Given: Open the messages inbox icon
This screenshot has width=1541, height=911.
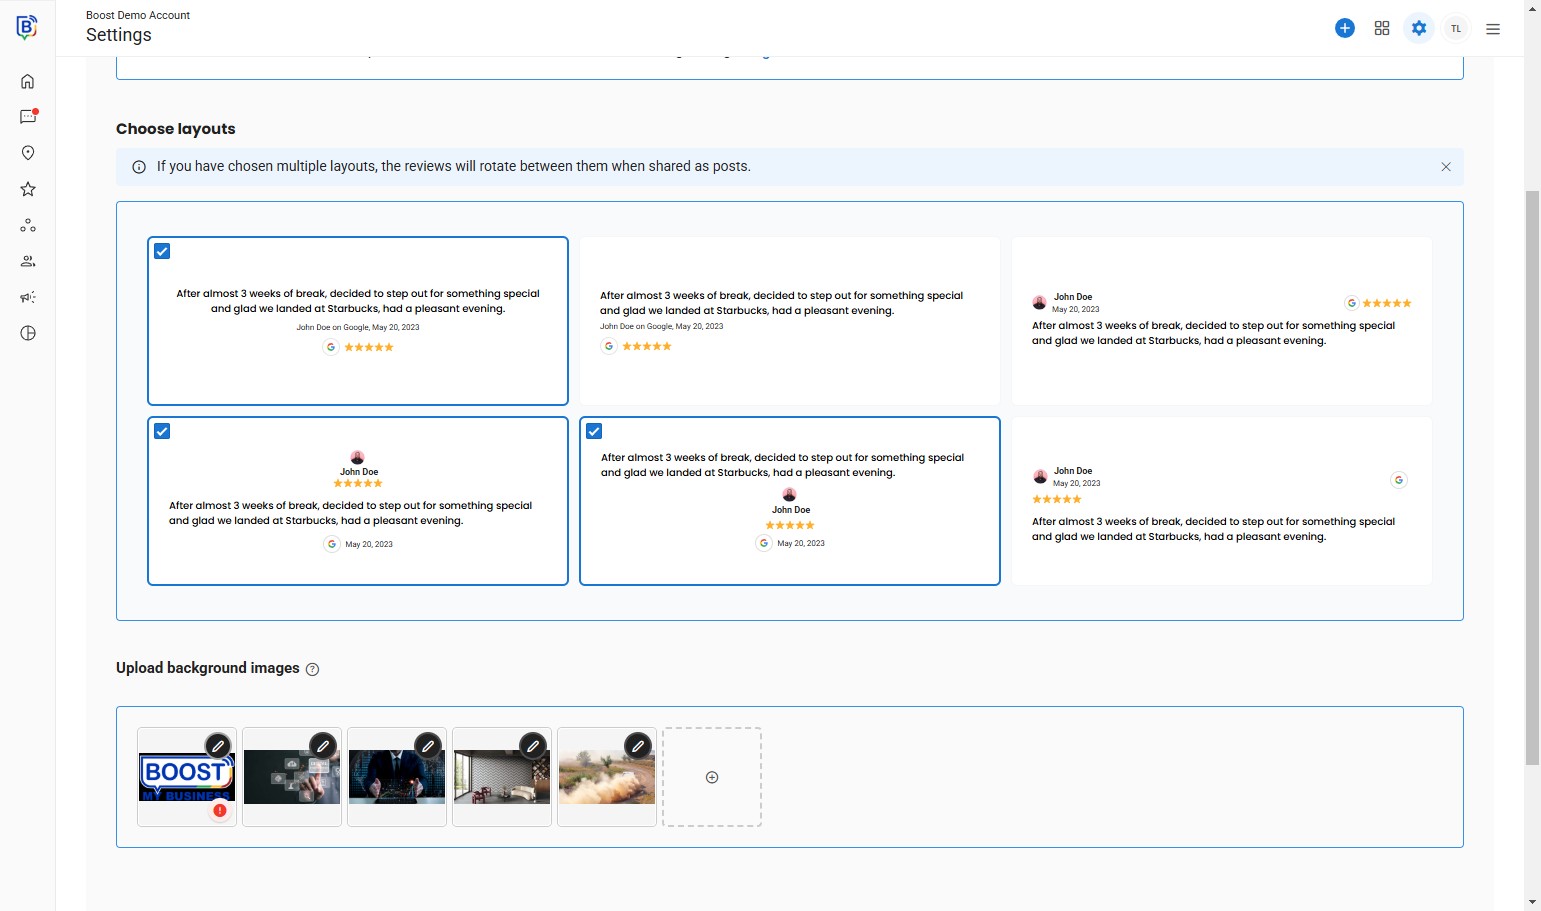Looking at the screenshot, I should click(28, 117).
